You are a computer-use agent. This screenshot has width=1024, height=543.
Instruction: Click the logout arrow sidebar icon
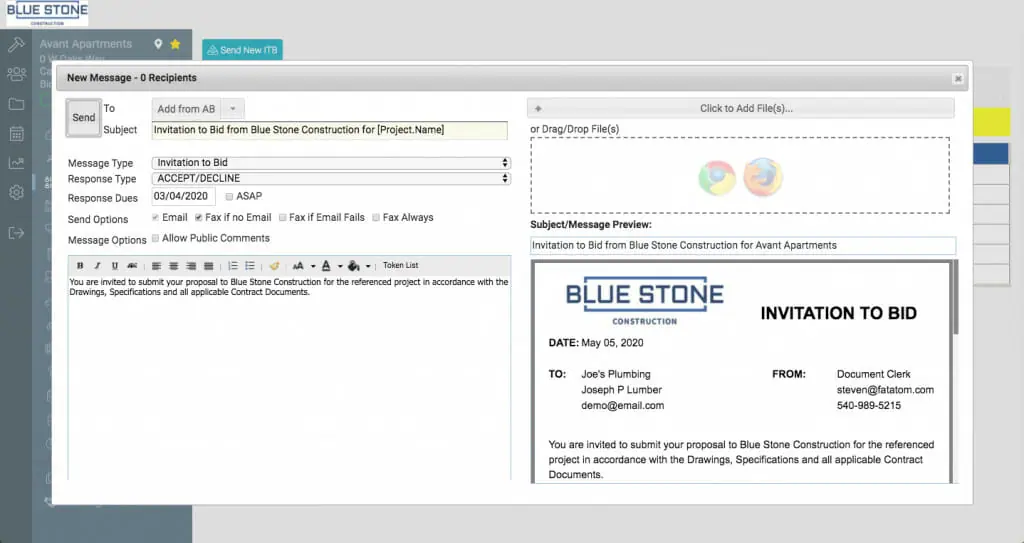pos(16,233)
